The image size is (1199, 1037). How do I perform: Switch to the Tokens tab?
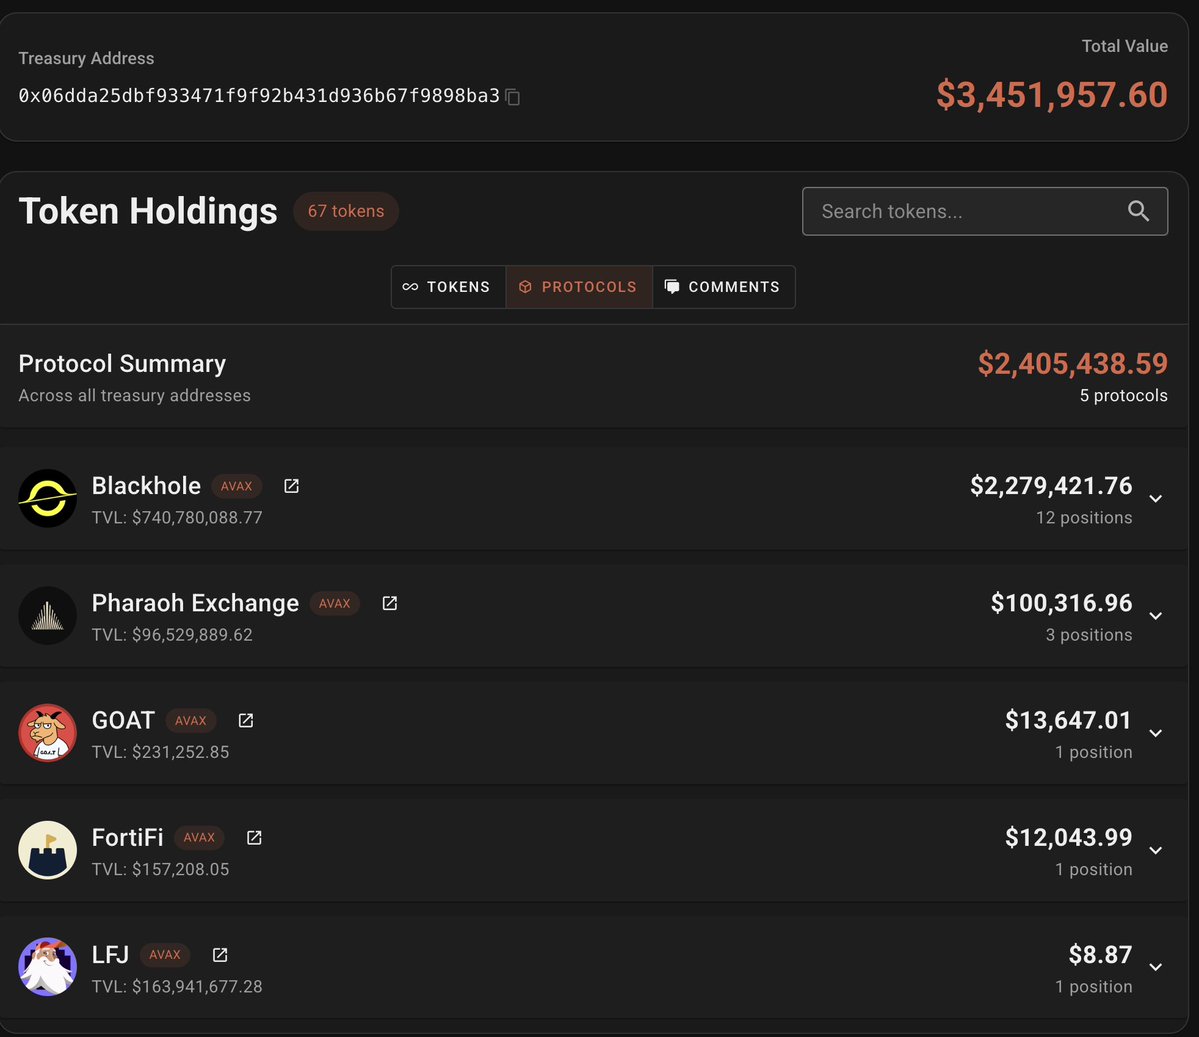click(448, 287)
